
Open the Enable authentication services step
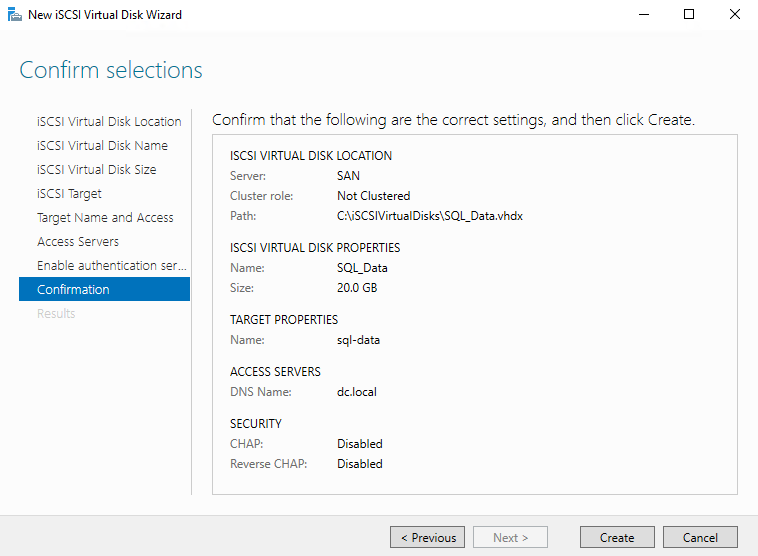tap(111, 265)
